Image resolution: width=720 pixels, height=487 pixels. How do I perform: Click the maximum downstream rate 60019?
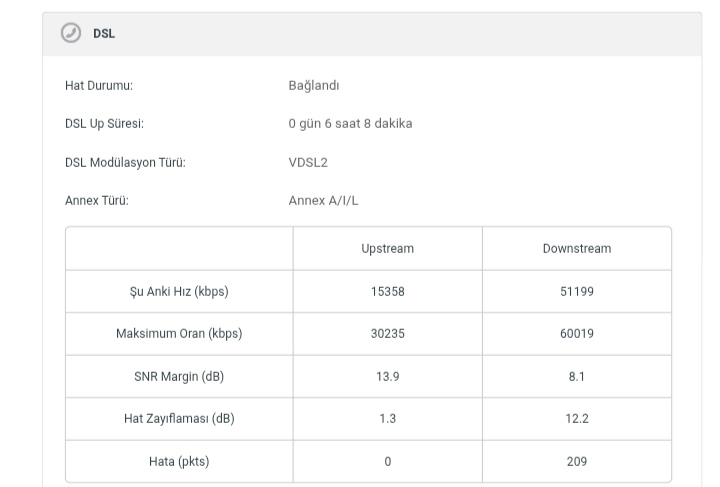click(576, 334)
